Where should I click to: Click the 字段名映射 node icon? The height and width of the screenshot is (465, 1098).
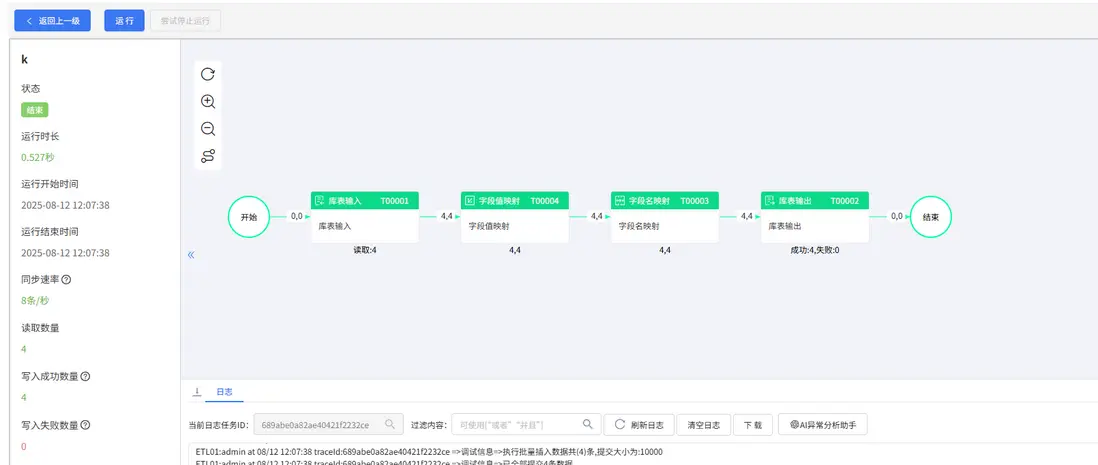tap(620, 201)
